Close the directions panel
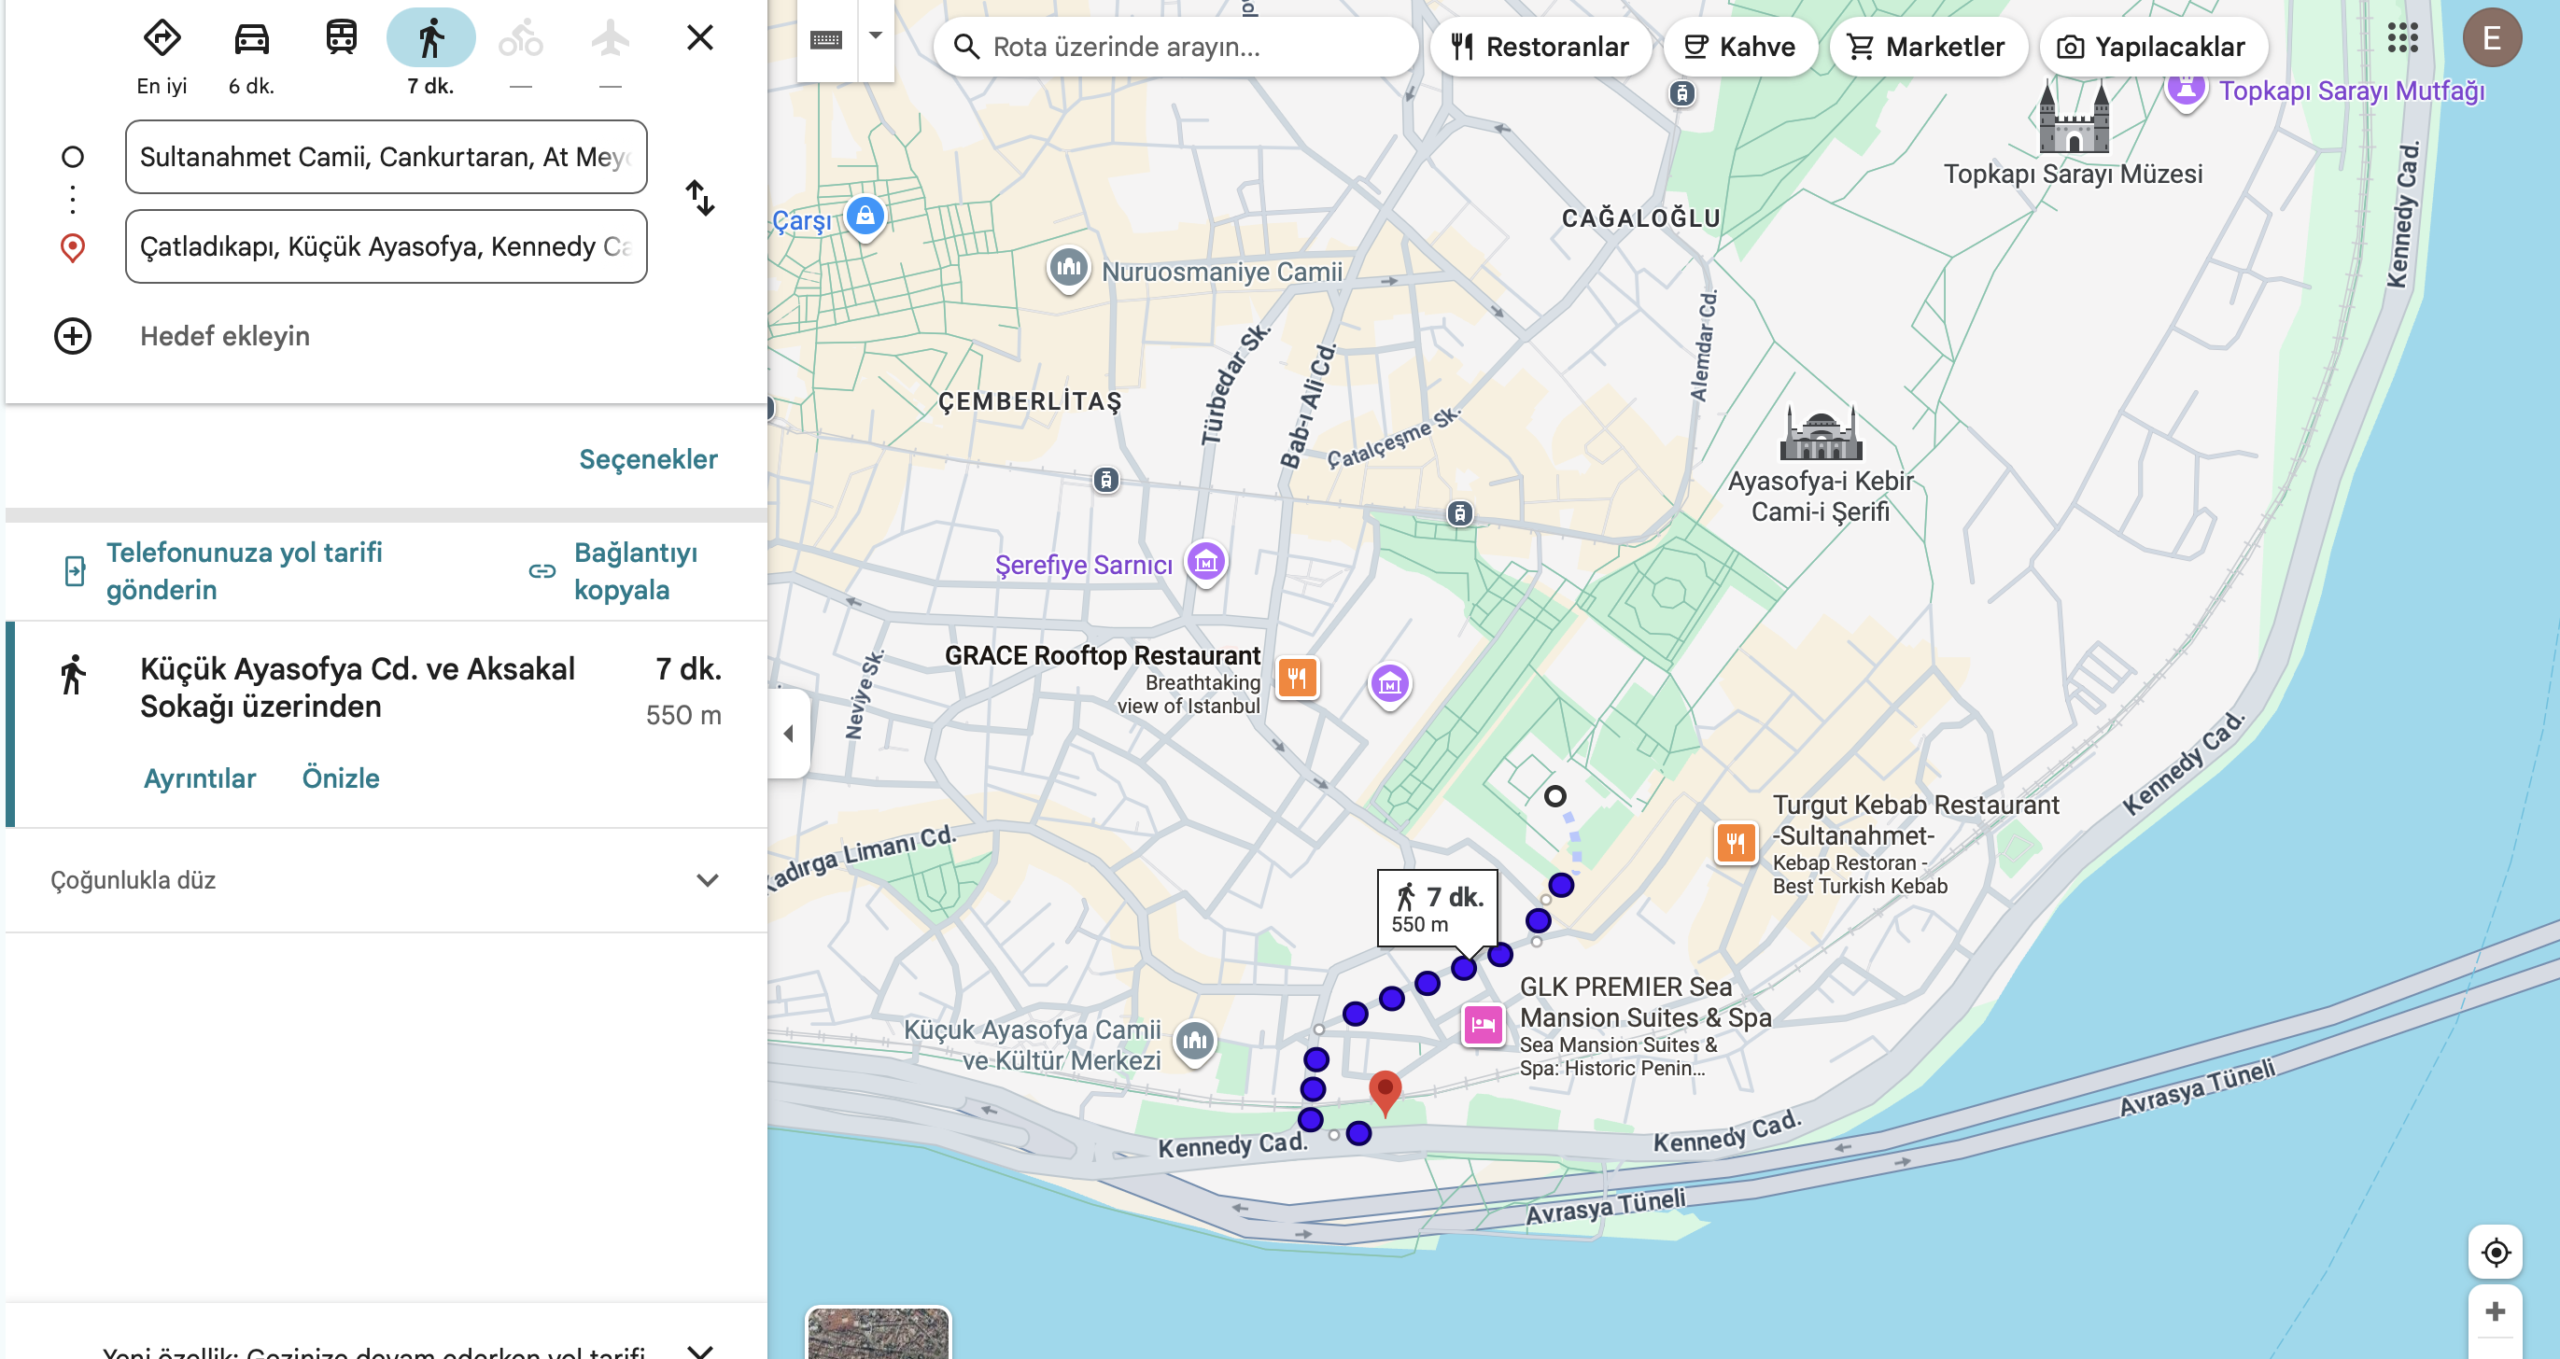This screenshot has height=1359, width=2560. point(700,38)
